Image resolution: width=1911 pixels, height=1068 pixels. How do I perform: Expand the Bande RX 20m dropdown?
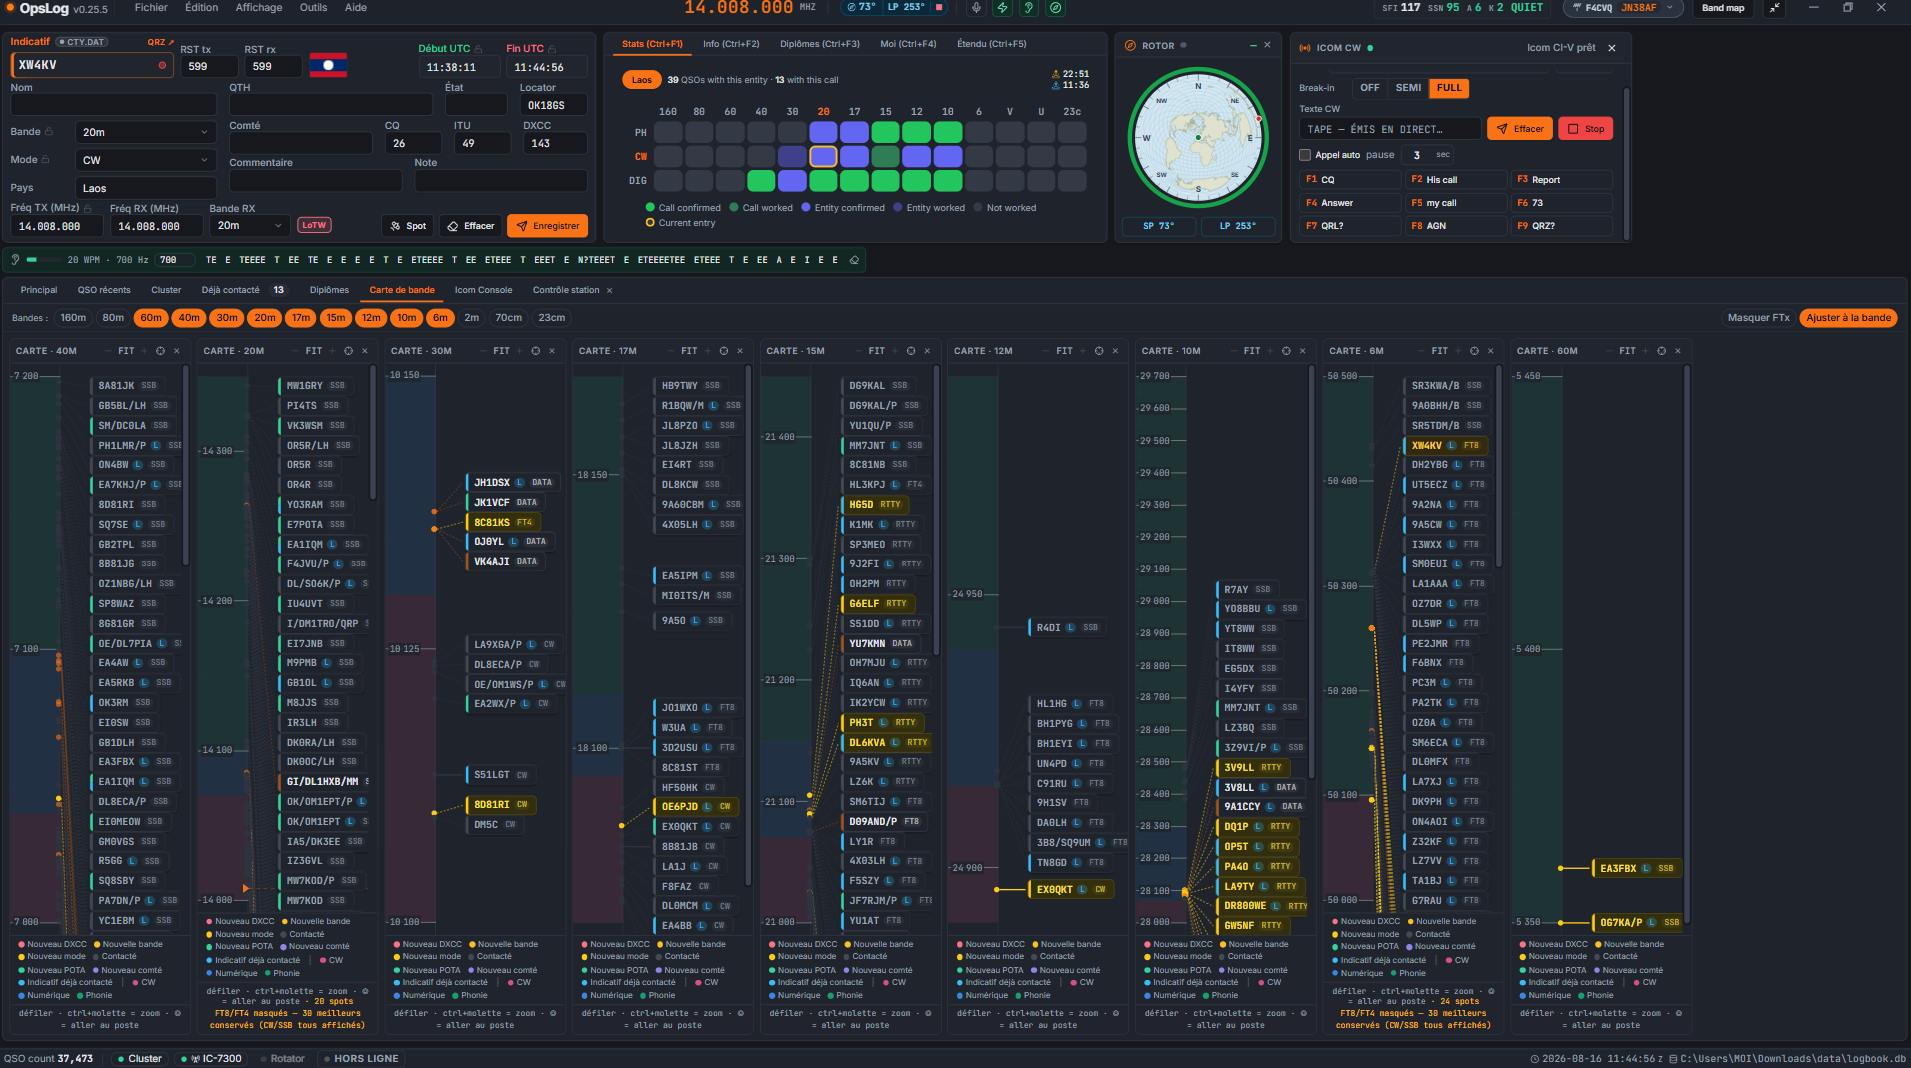pos(250,226)
